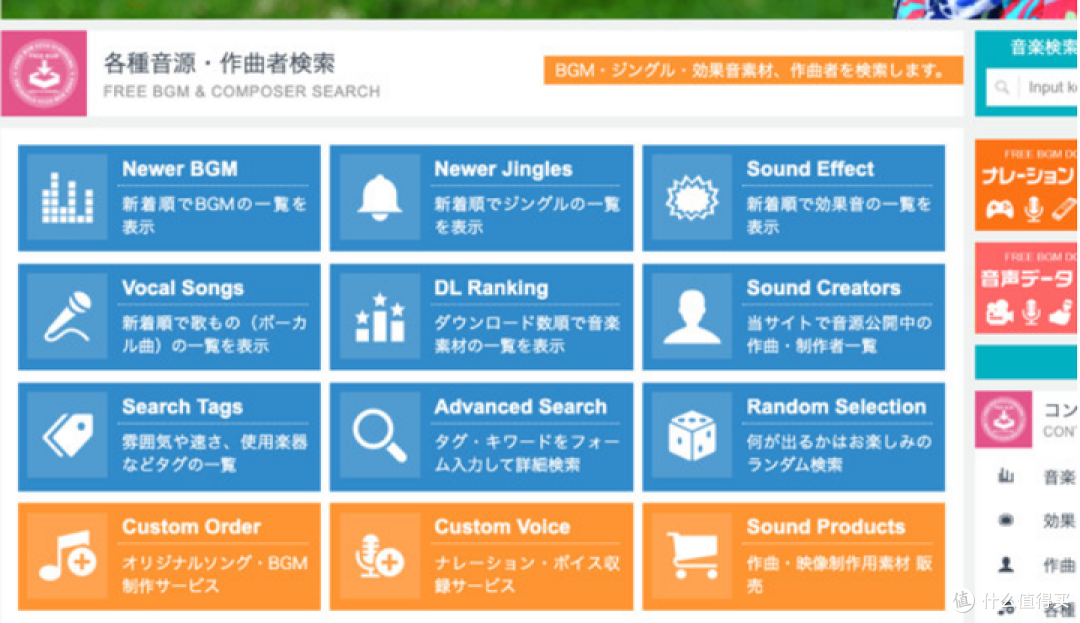Click the sidebar person icon next to 作曲
The width and height of the screenshot is (1080, 623).
point(1006,565)
